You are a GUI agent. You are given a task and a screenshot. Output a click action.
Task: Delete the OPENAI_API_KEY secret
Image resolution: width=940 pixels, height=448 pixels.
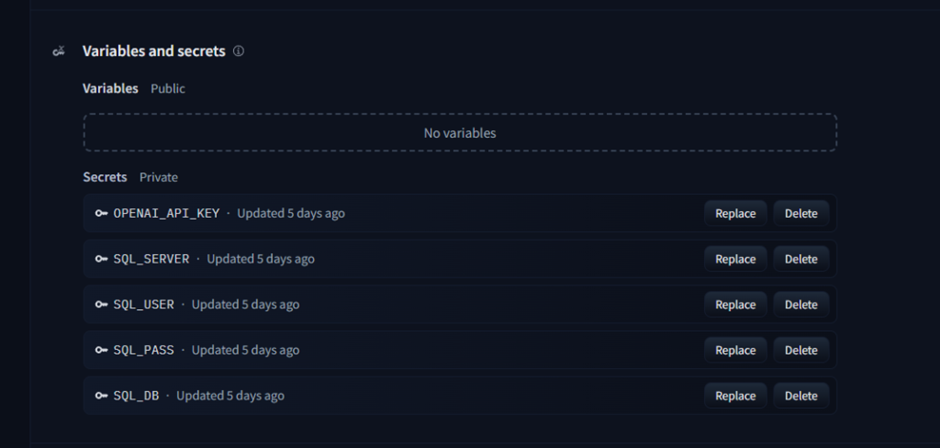[801, 214]
